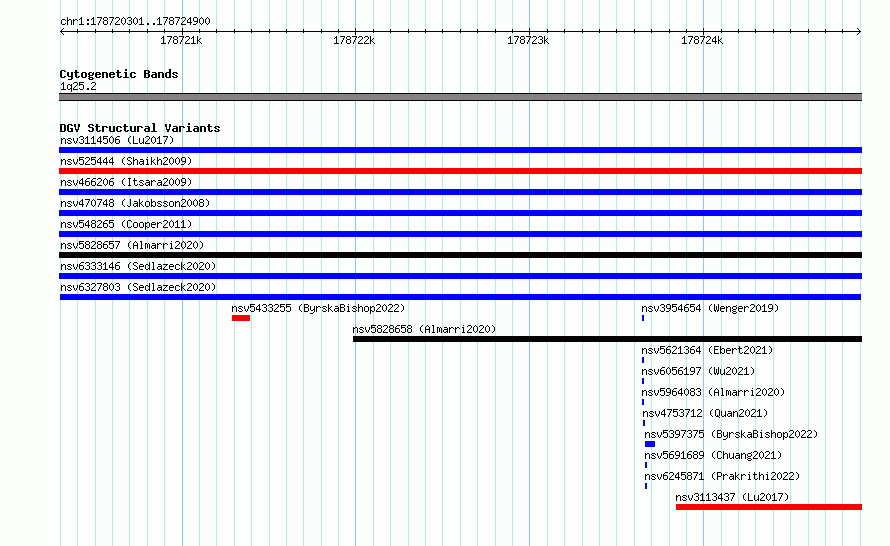This screenshot has width=890, height=546.
Task: Select the nsv470748 (Jakobsson2008) label
Action: pos(135,203)
